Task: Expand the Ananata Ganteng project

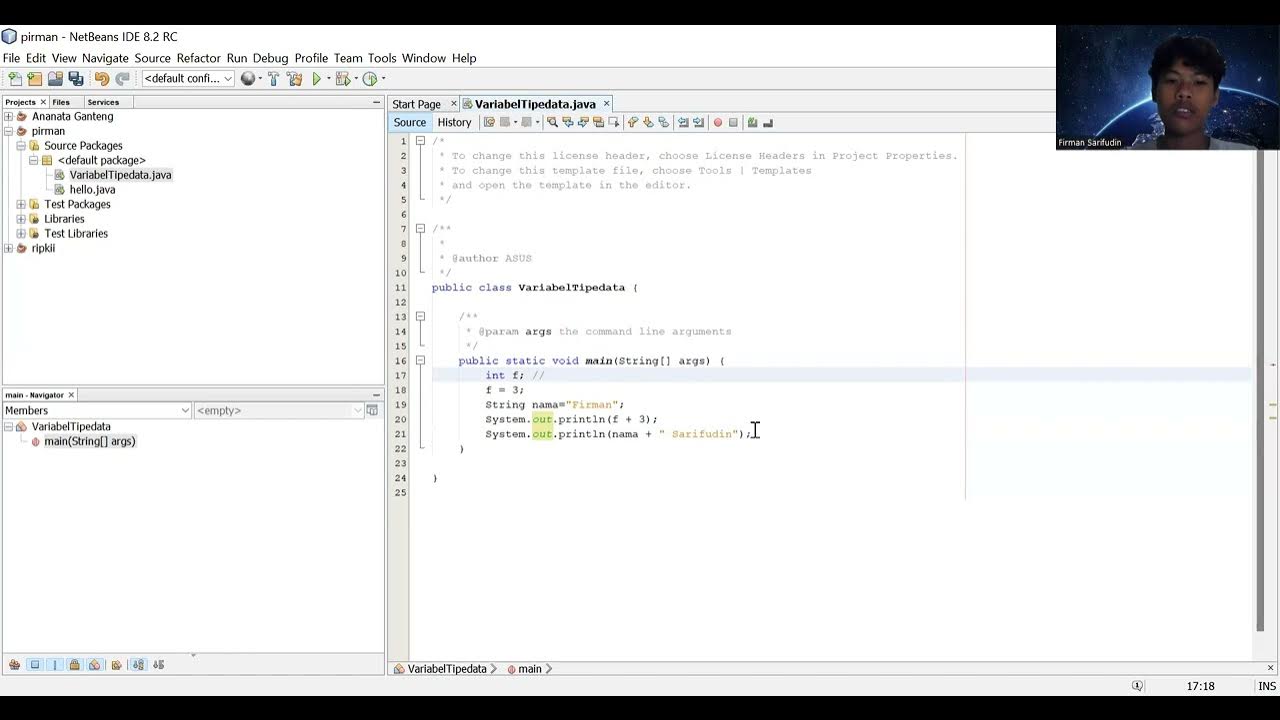Action: point(8,116)
